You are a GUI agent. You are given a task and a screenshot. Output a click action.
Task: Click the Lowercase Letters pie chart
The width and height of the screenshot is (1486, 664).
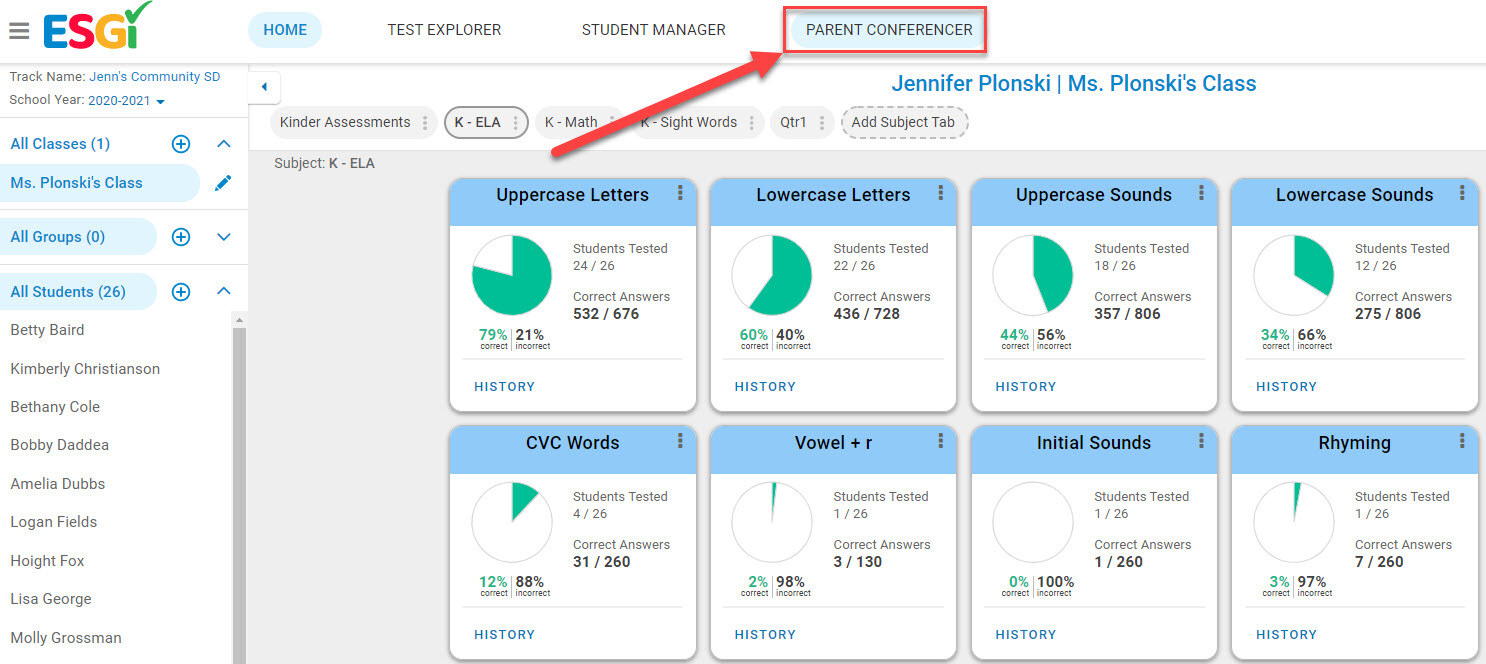point(772,276)
